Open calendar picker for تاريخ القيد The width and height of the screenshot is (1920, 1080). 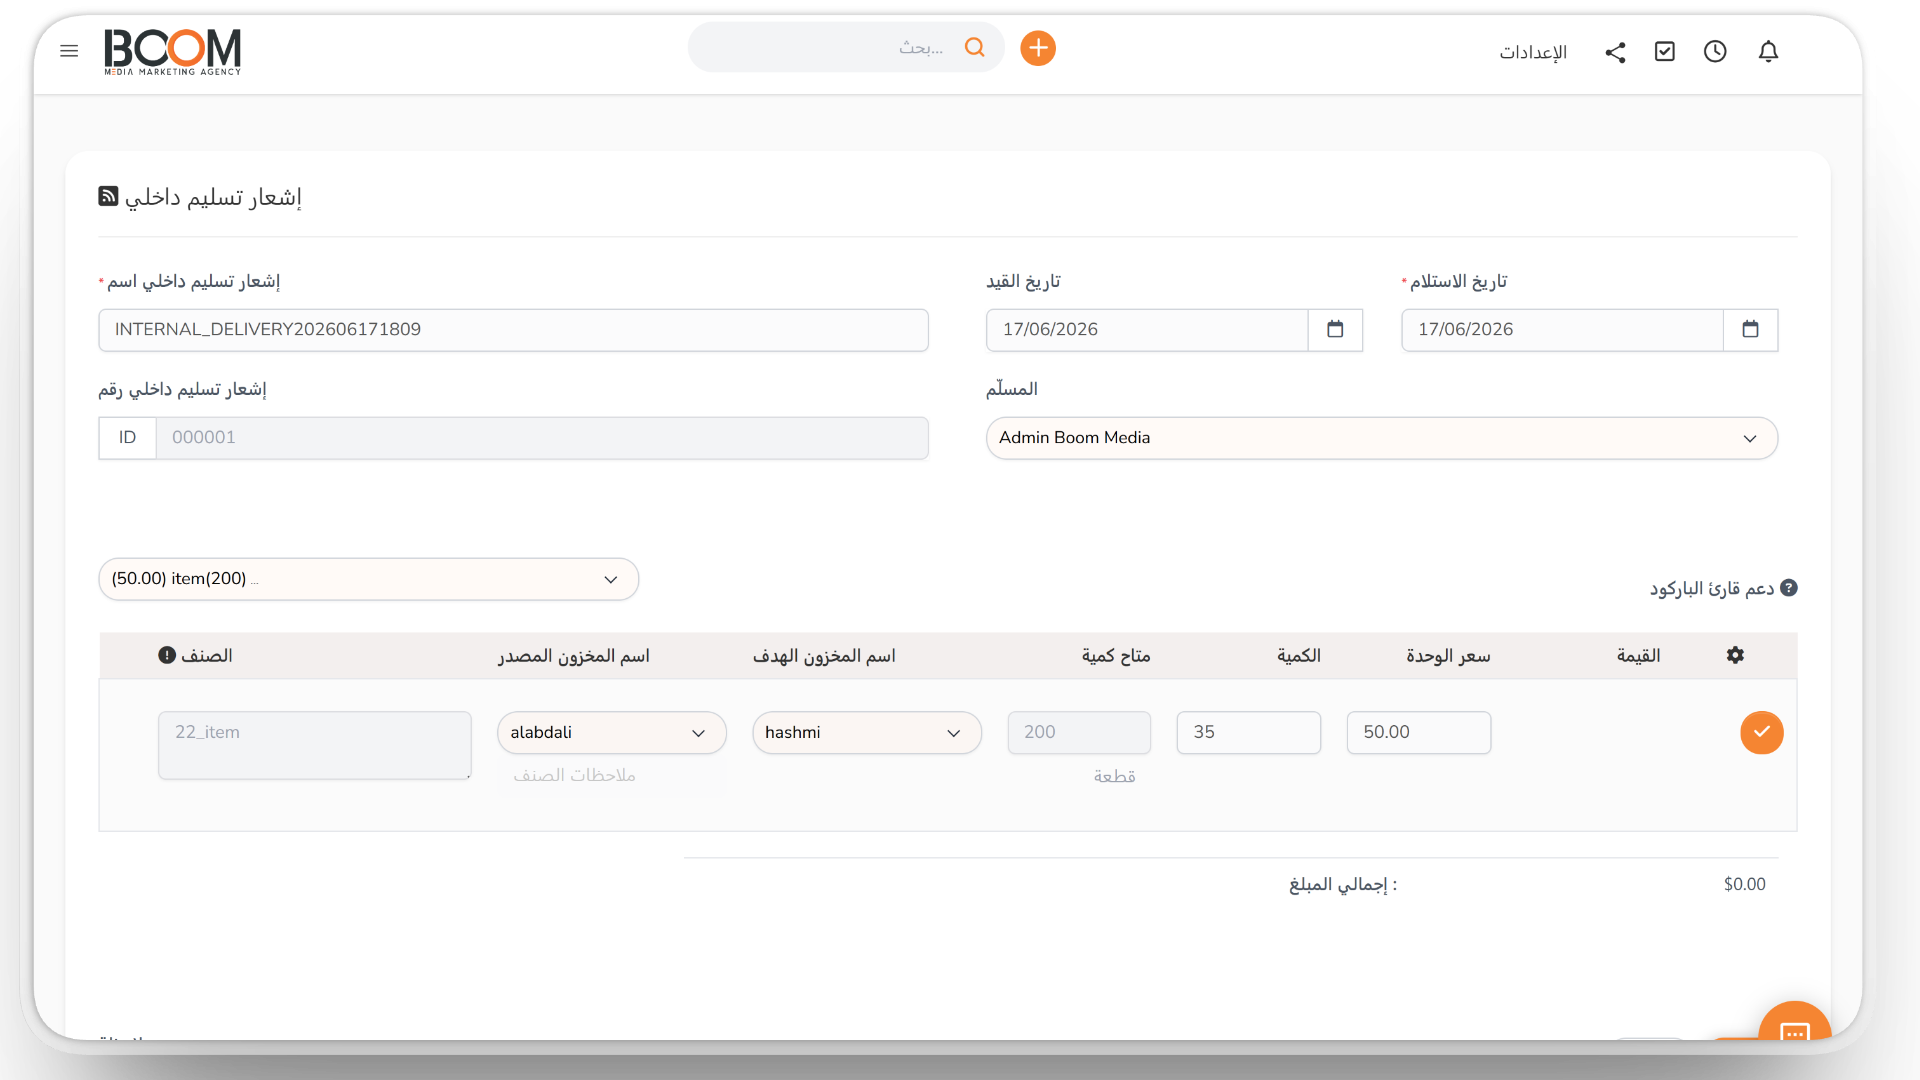pos(1335,330)
